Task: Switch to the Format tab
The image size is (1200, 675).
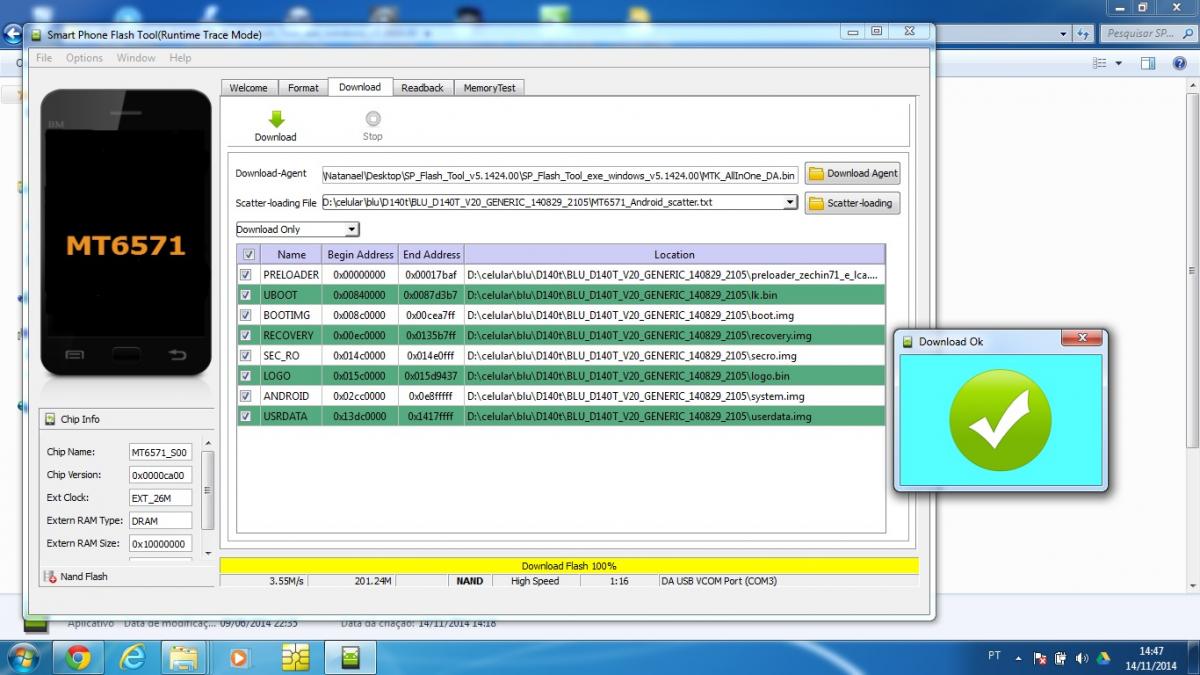Action: [x=303, y=88]
